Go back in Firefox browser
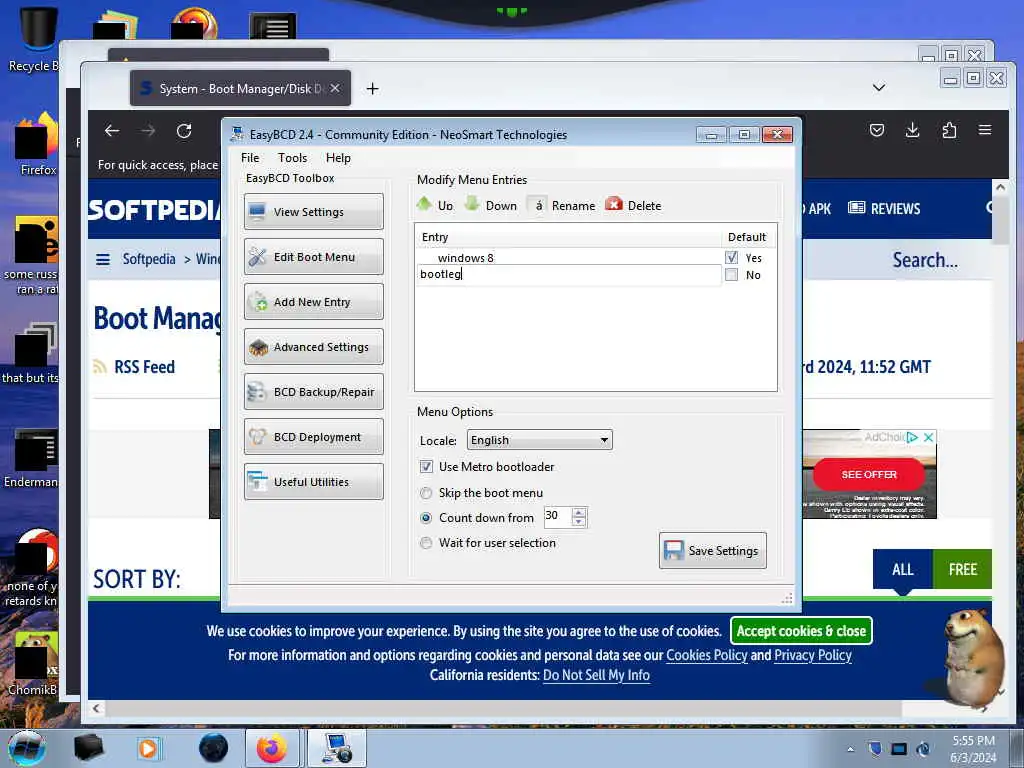Image resolution: width=1024 pixels, height=768 pixels. pyautogui.click(x=112, y=131)
